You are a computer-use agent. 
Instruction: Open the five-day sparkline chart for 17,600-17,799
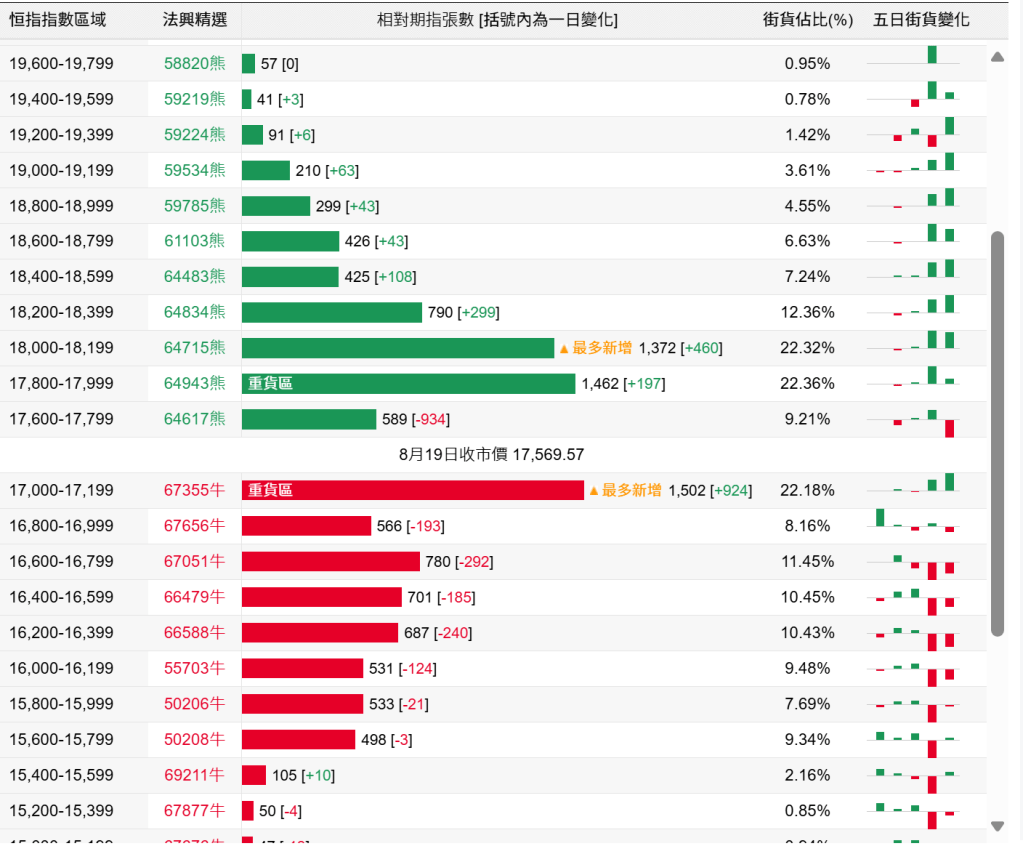pyautogui.click(x=915, y=419)
